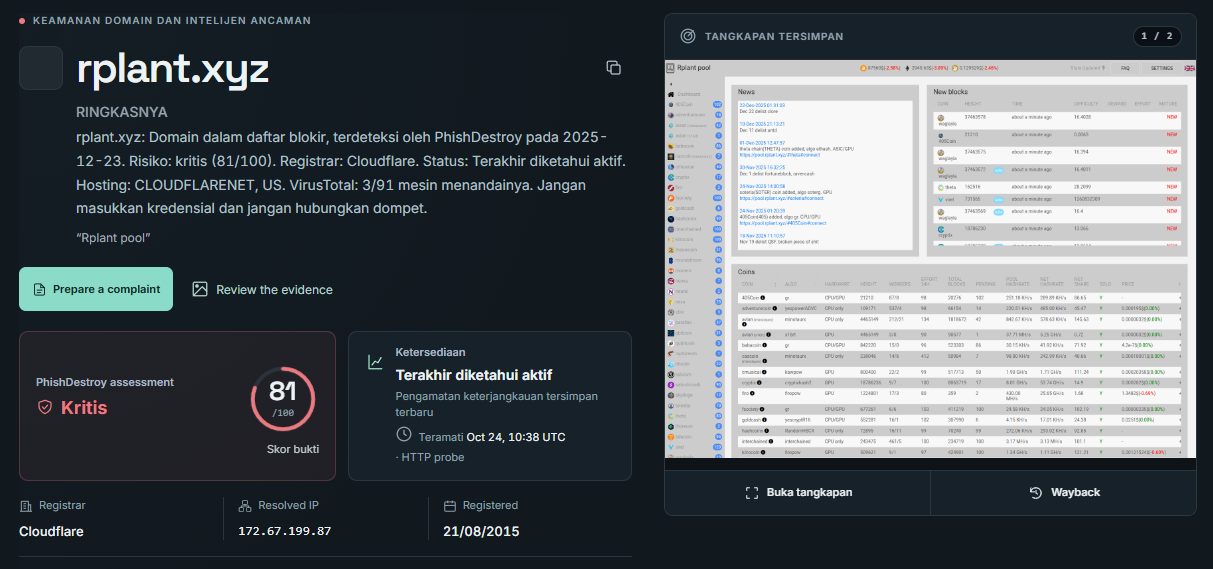Click the 1 / 2 screenshot pager
This screenshot has width=1213, height=569.
coord(1158,36)
